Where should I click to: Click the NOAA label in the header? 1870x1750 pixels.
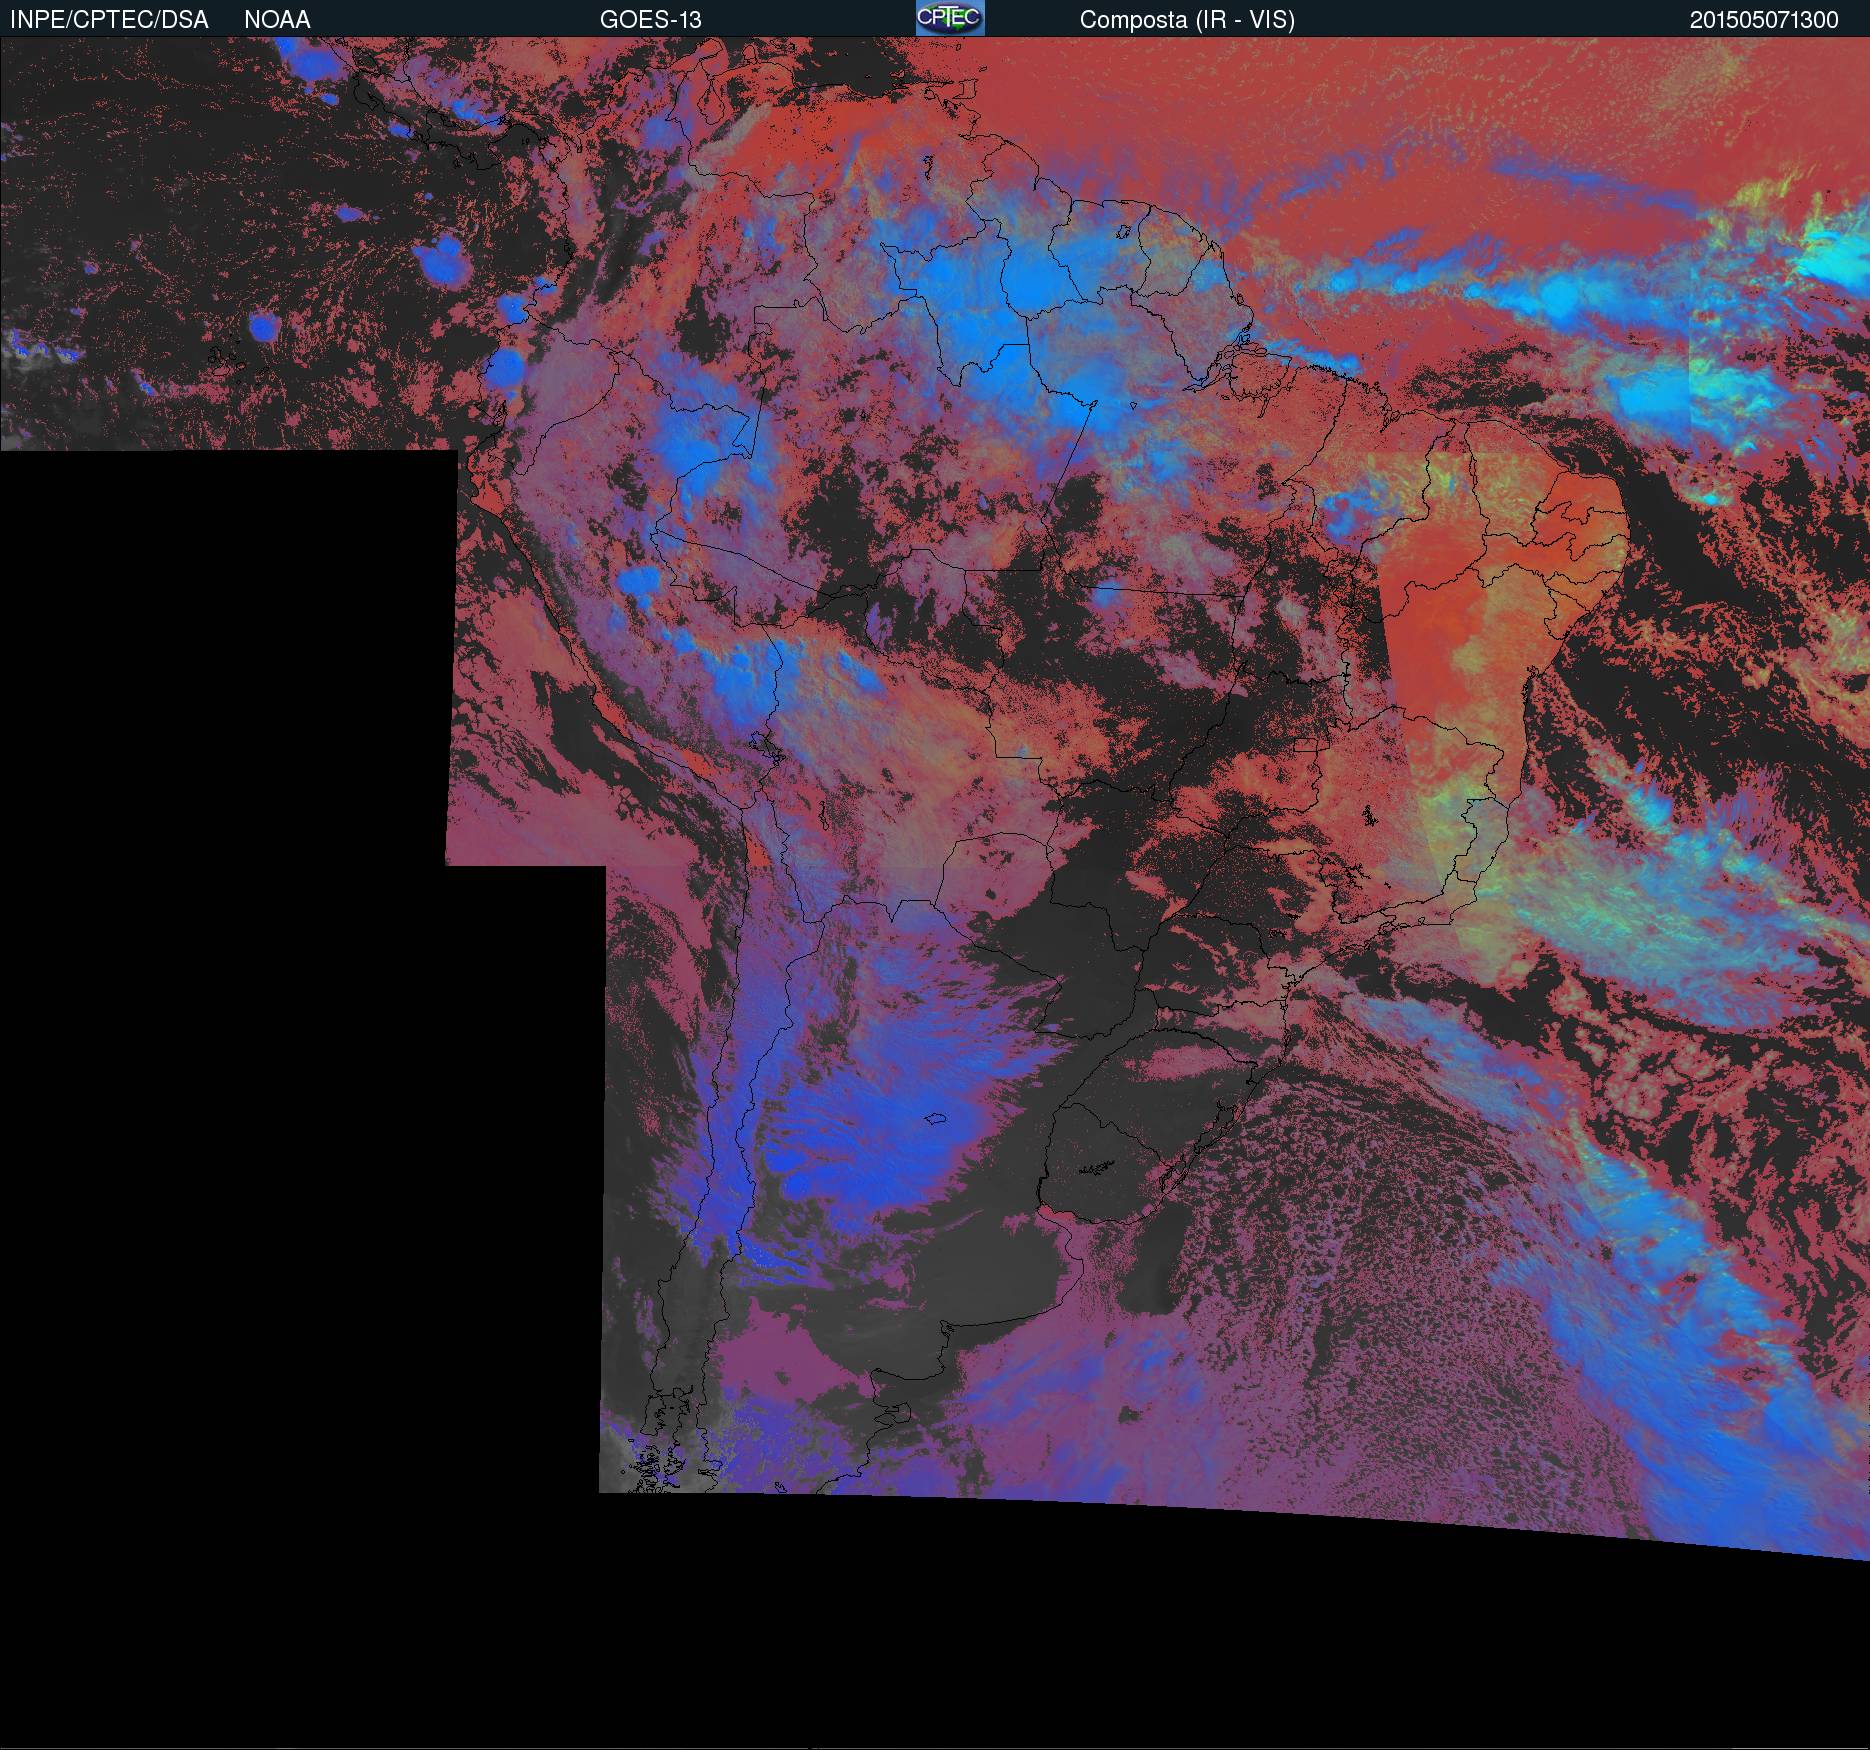277,20
